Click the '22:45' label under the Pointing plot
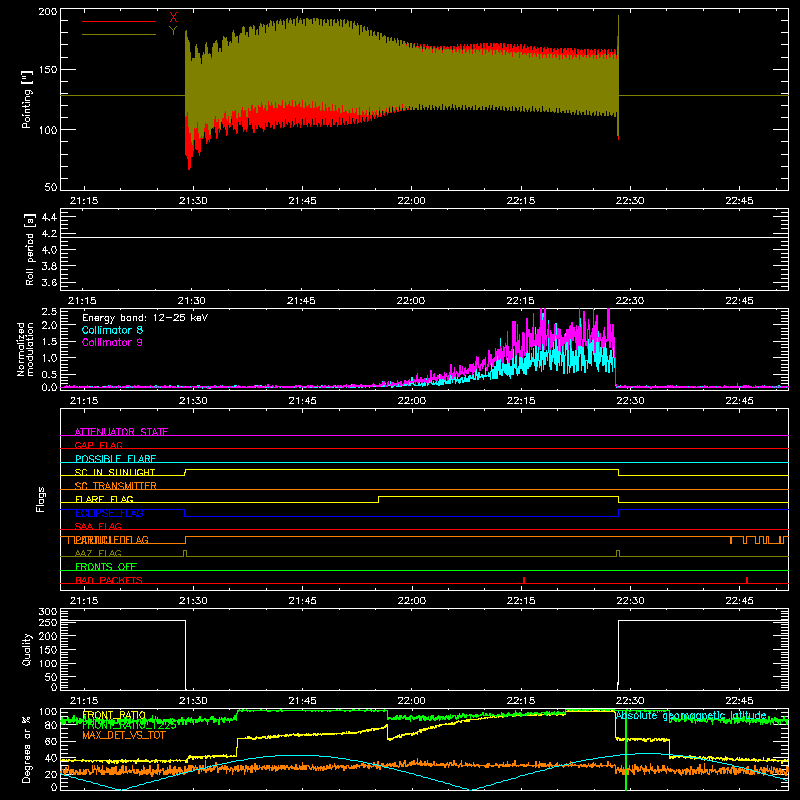 point(739,201)
